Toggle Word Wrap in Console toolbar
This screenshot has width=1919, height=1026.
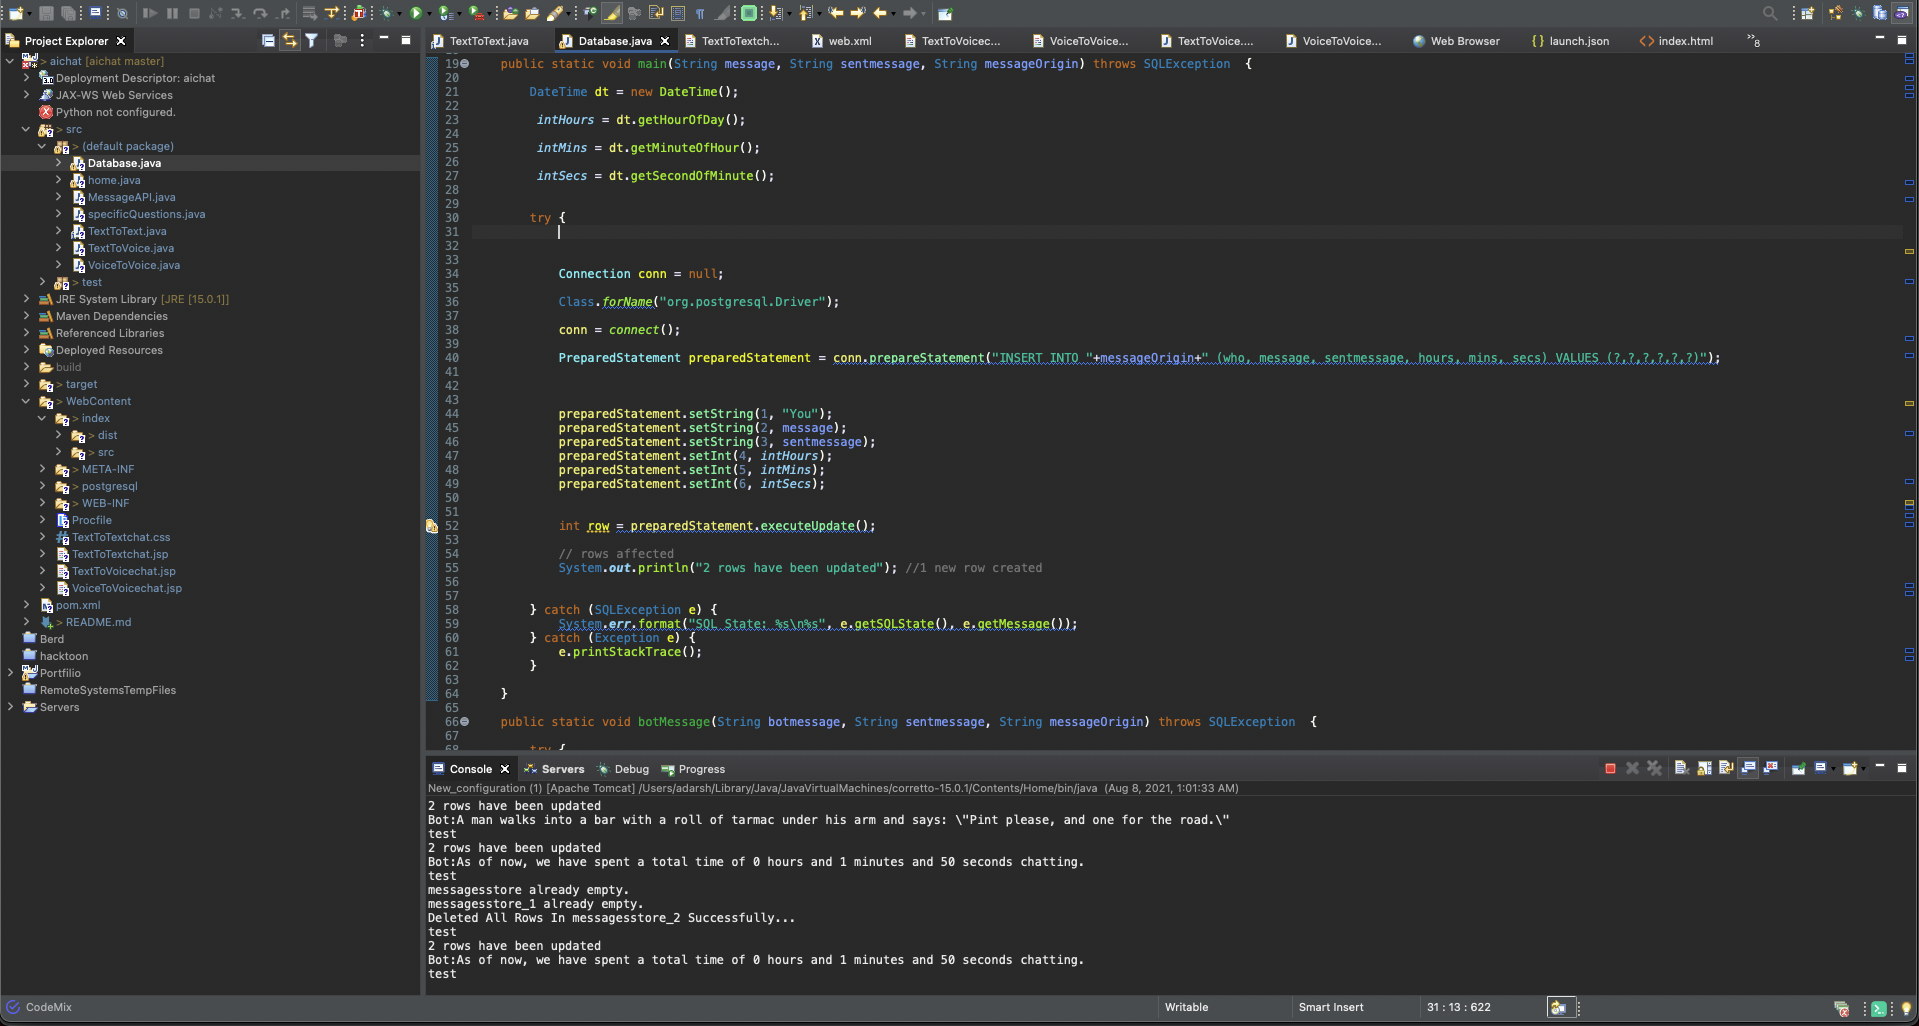(1726, 768)
